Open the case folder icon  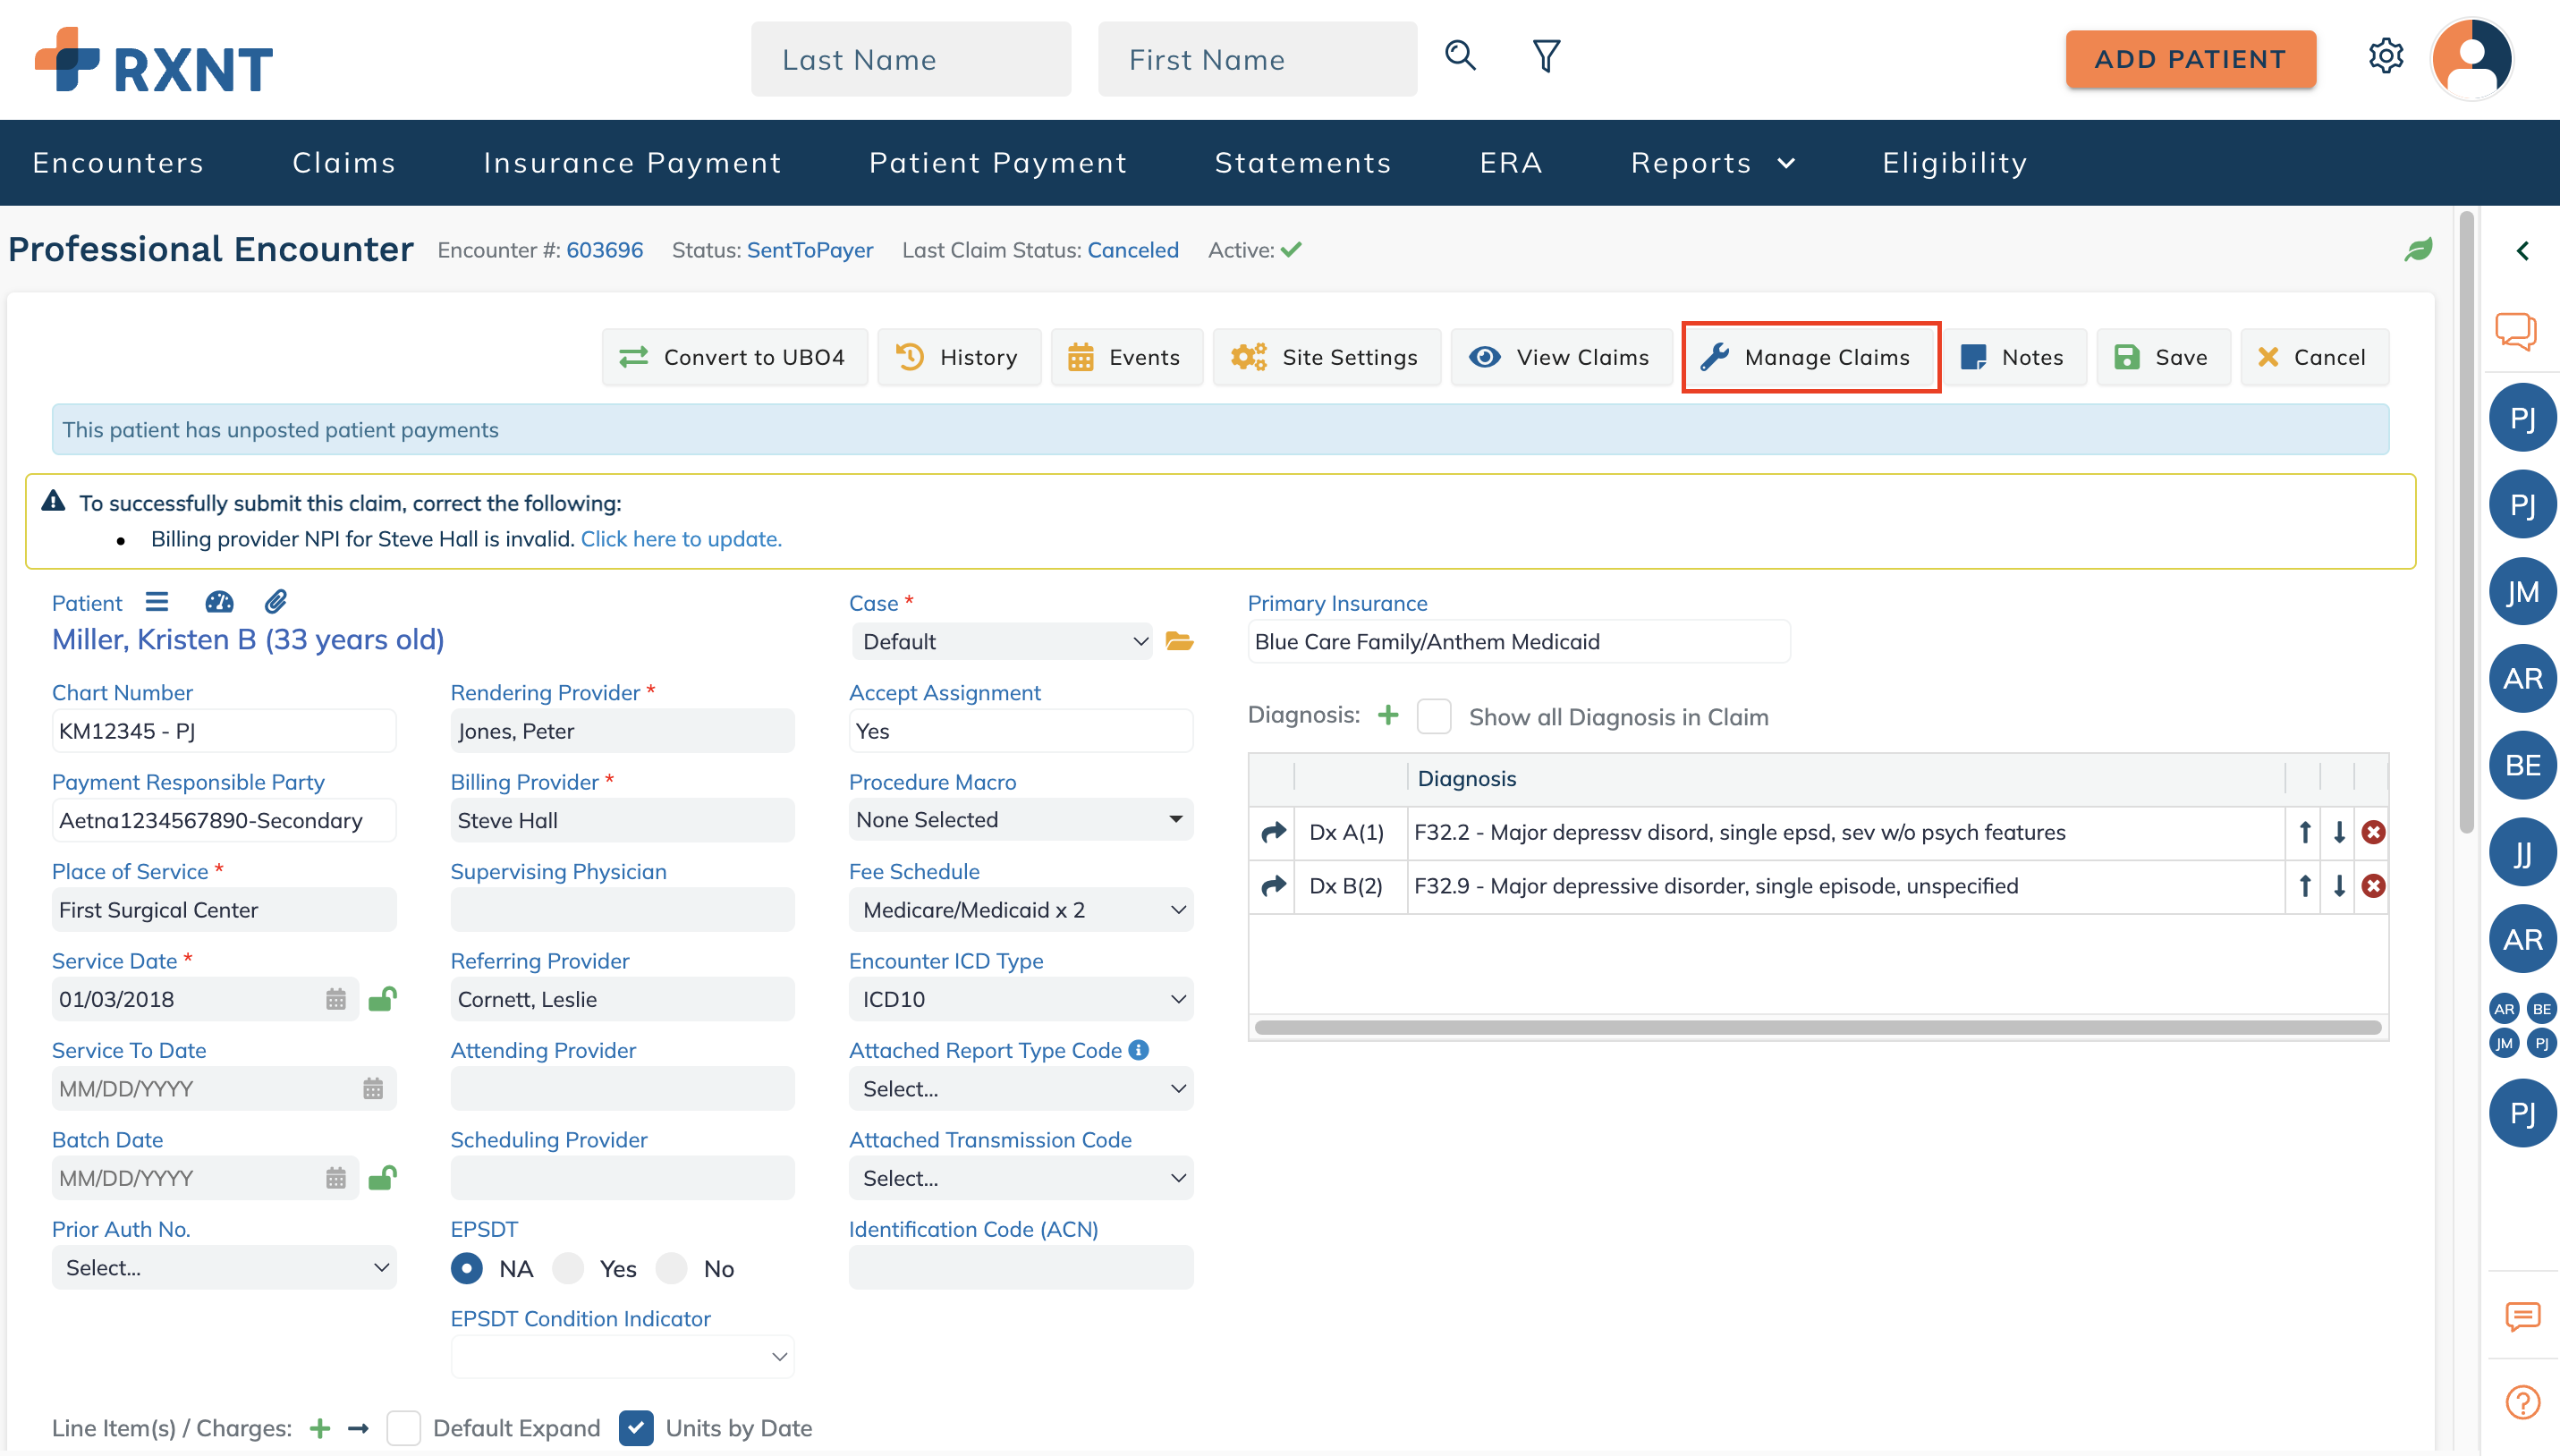[1180, 642]
